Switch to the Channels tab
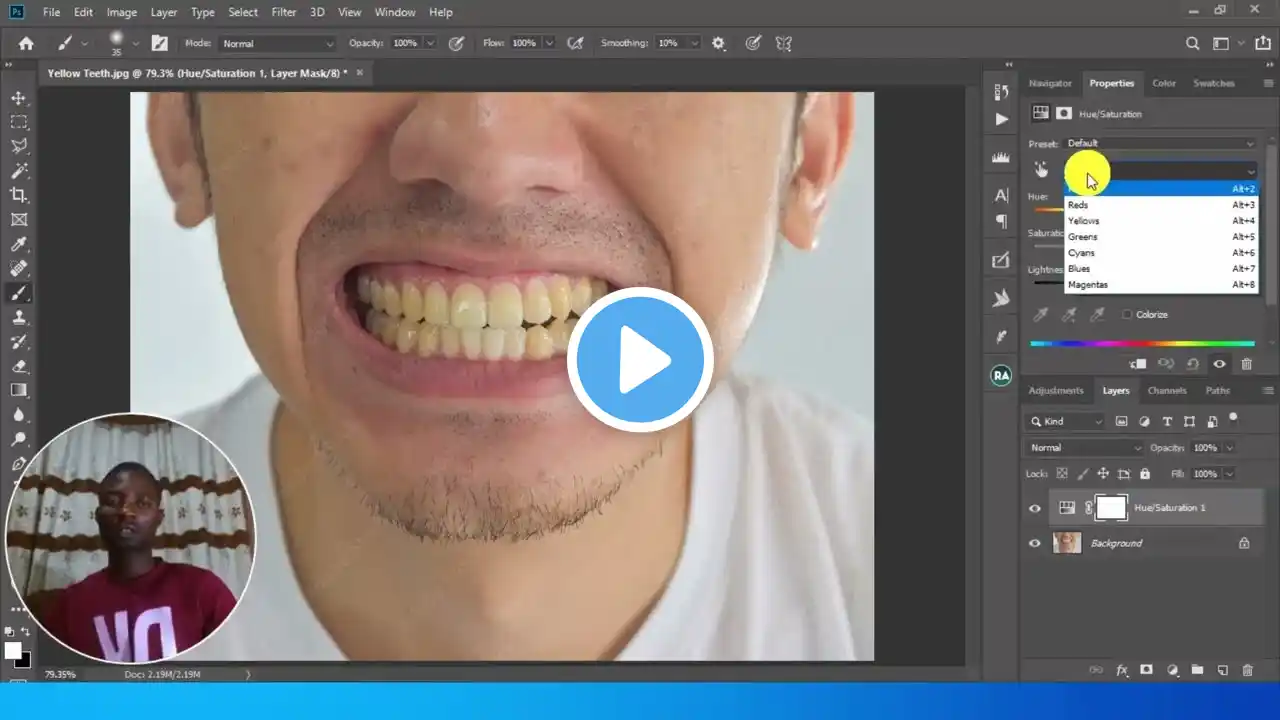This screenshot has width=1280, height=720. pos(1166,390)
